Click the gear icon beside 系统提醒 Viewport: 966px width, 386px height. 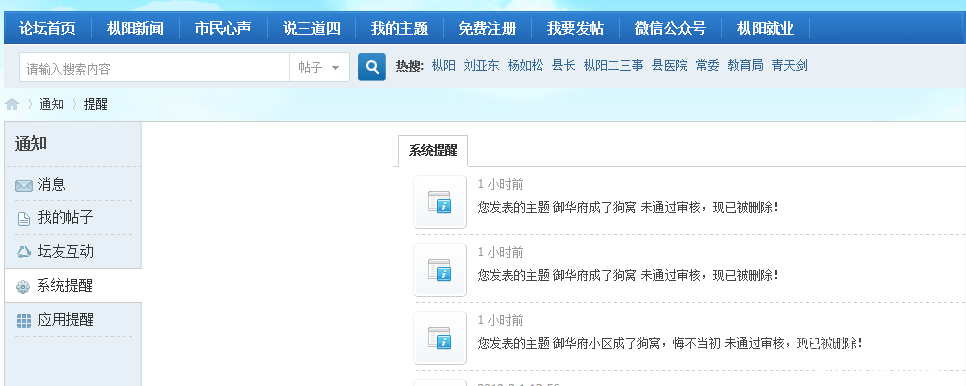click(x=23, y=286)
